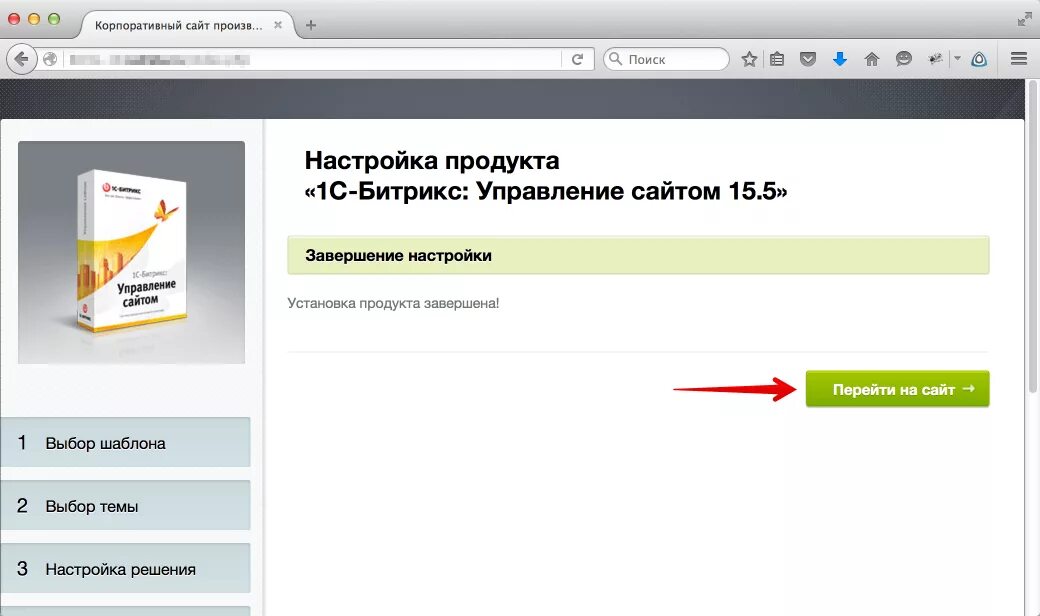1040x616 pixels.
Task: Click the 1C-Битрикс product box image
Action: click(131, 252)
